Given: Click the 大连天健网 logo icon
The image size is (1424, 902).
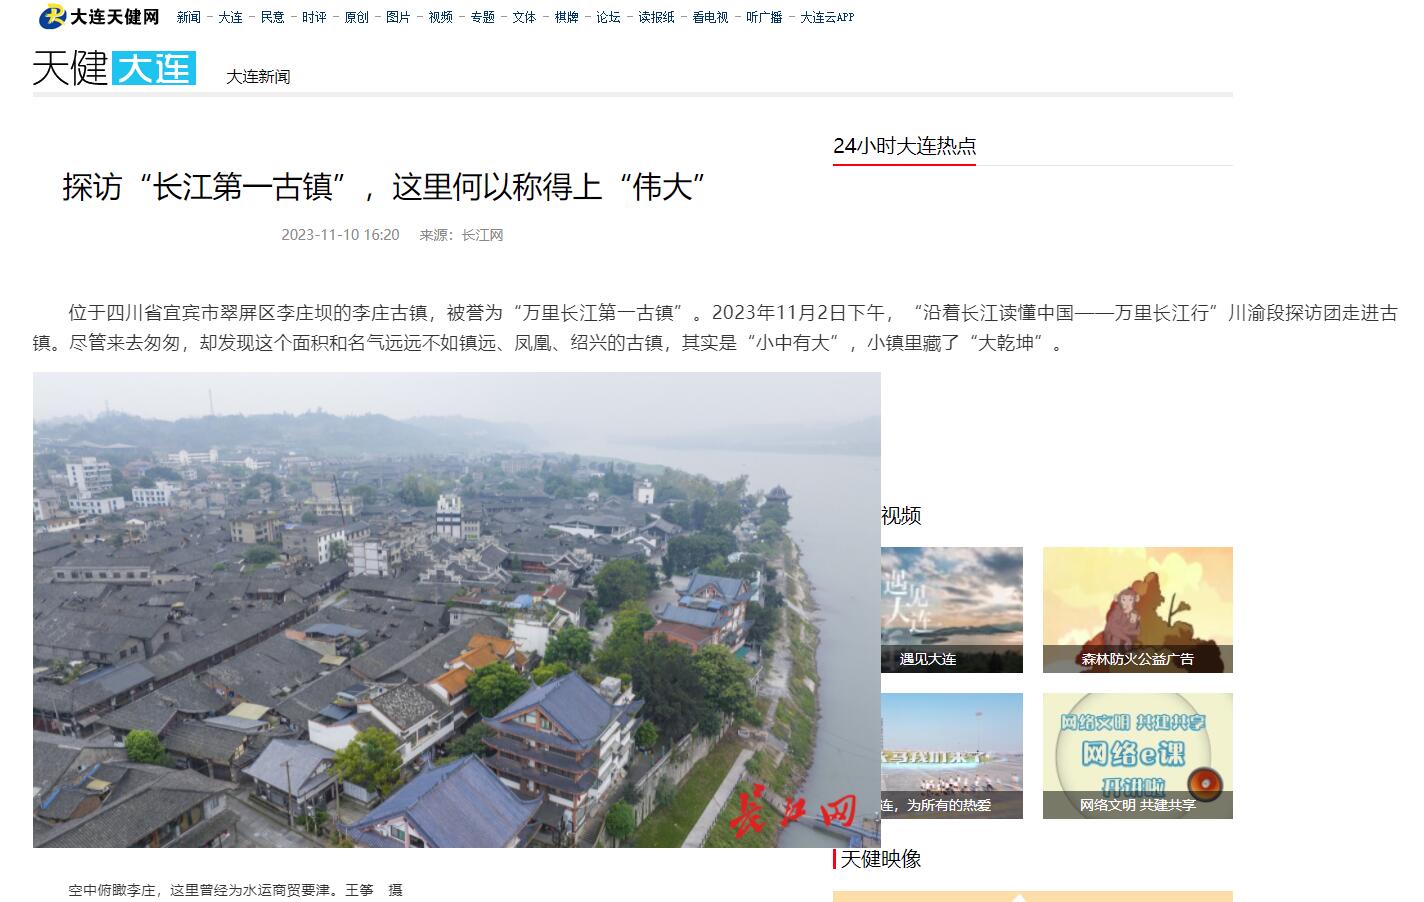Looking at the screenshot, I should (98, 16).
